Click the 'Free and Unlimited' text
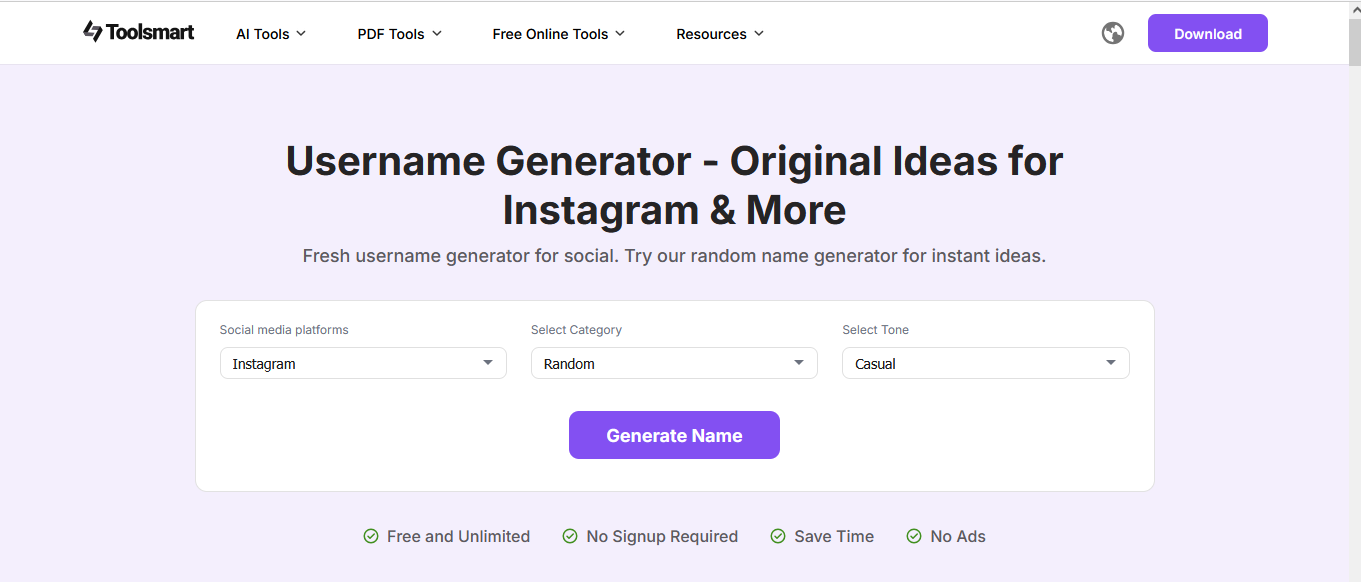 point(458,537)
